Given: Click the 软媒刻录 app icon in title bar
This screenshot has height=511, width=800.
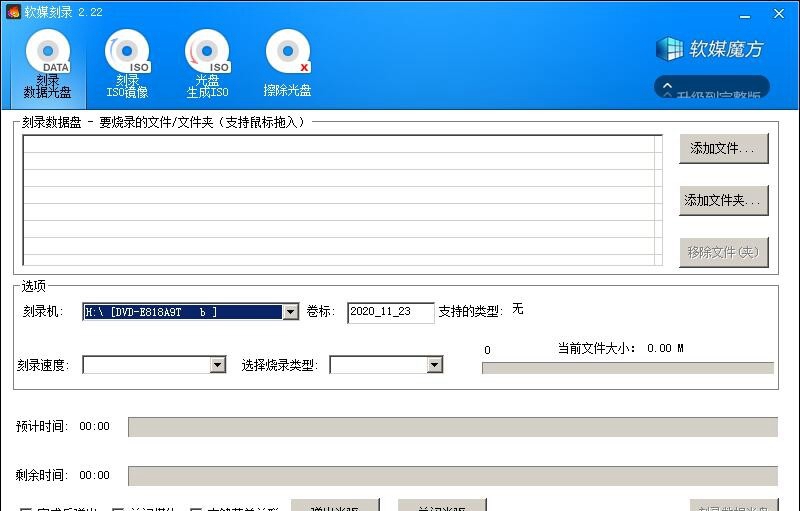Looking at the screenshot, I should pos(13,12).
